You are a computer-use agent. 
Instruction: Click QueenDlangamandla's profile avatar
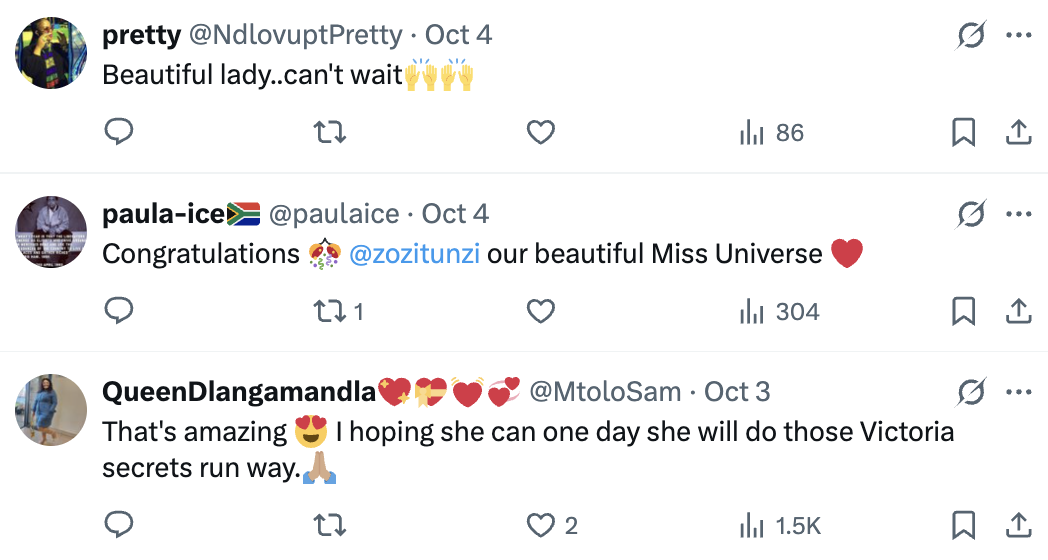point(52,409)
